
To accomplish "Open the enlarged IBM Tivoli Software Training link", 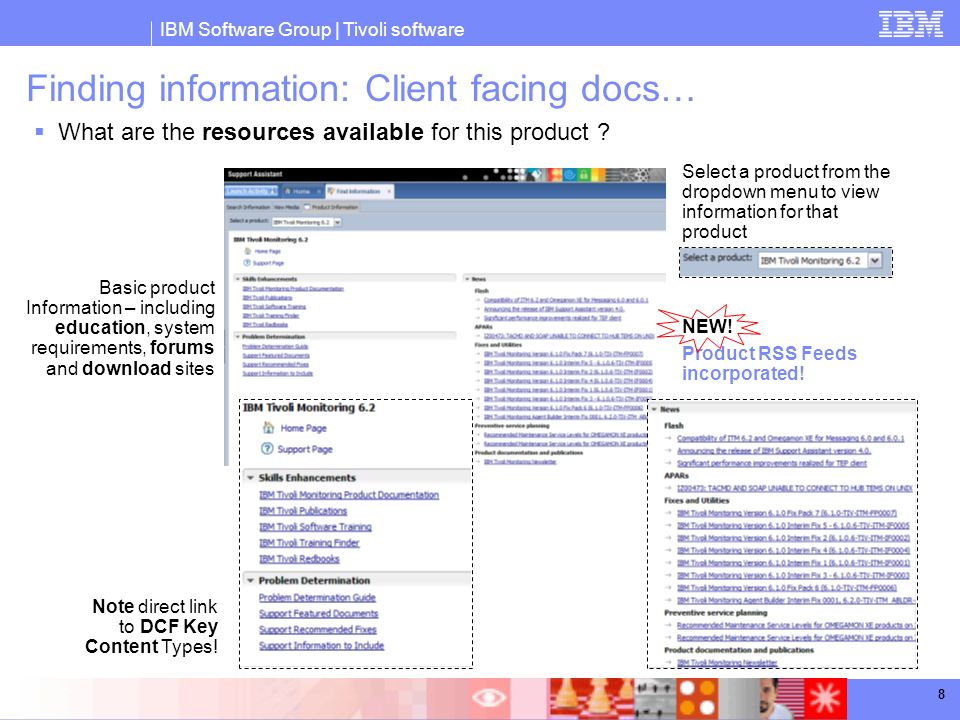I will (315, 527).
